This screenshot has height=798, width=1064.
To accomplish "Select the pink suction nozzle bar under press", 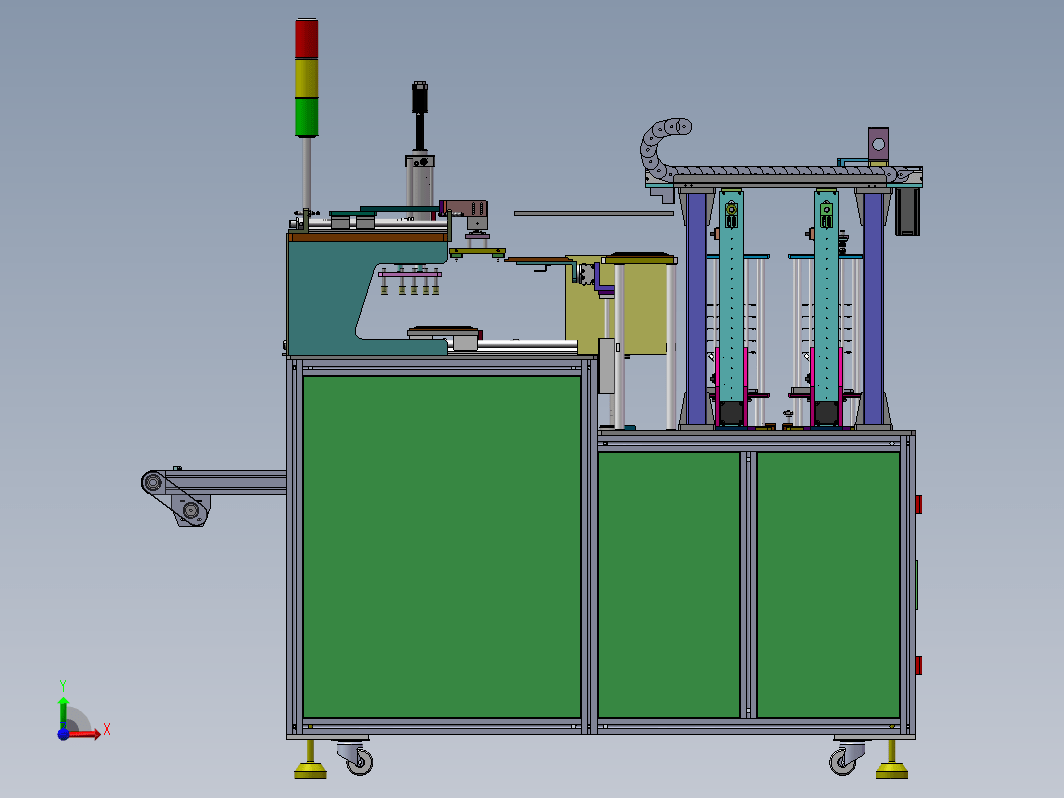I will (x=411, y=274).
